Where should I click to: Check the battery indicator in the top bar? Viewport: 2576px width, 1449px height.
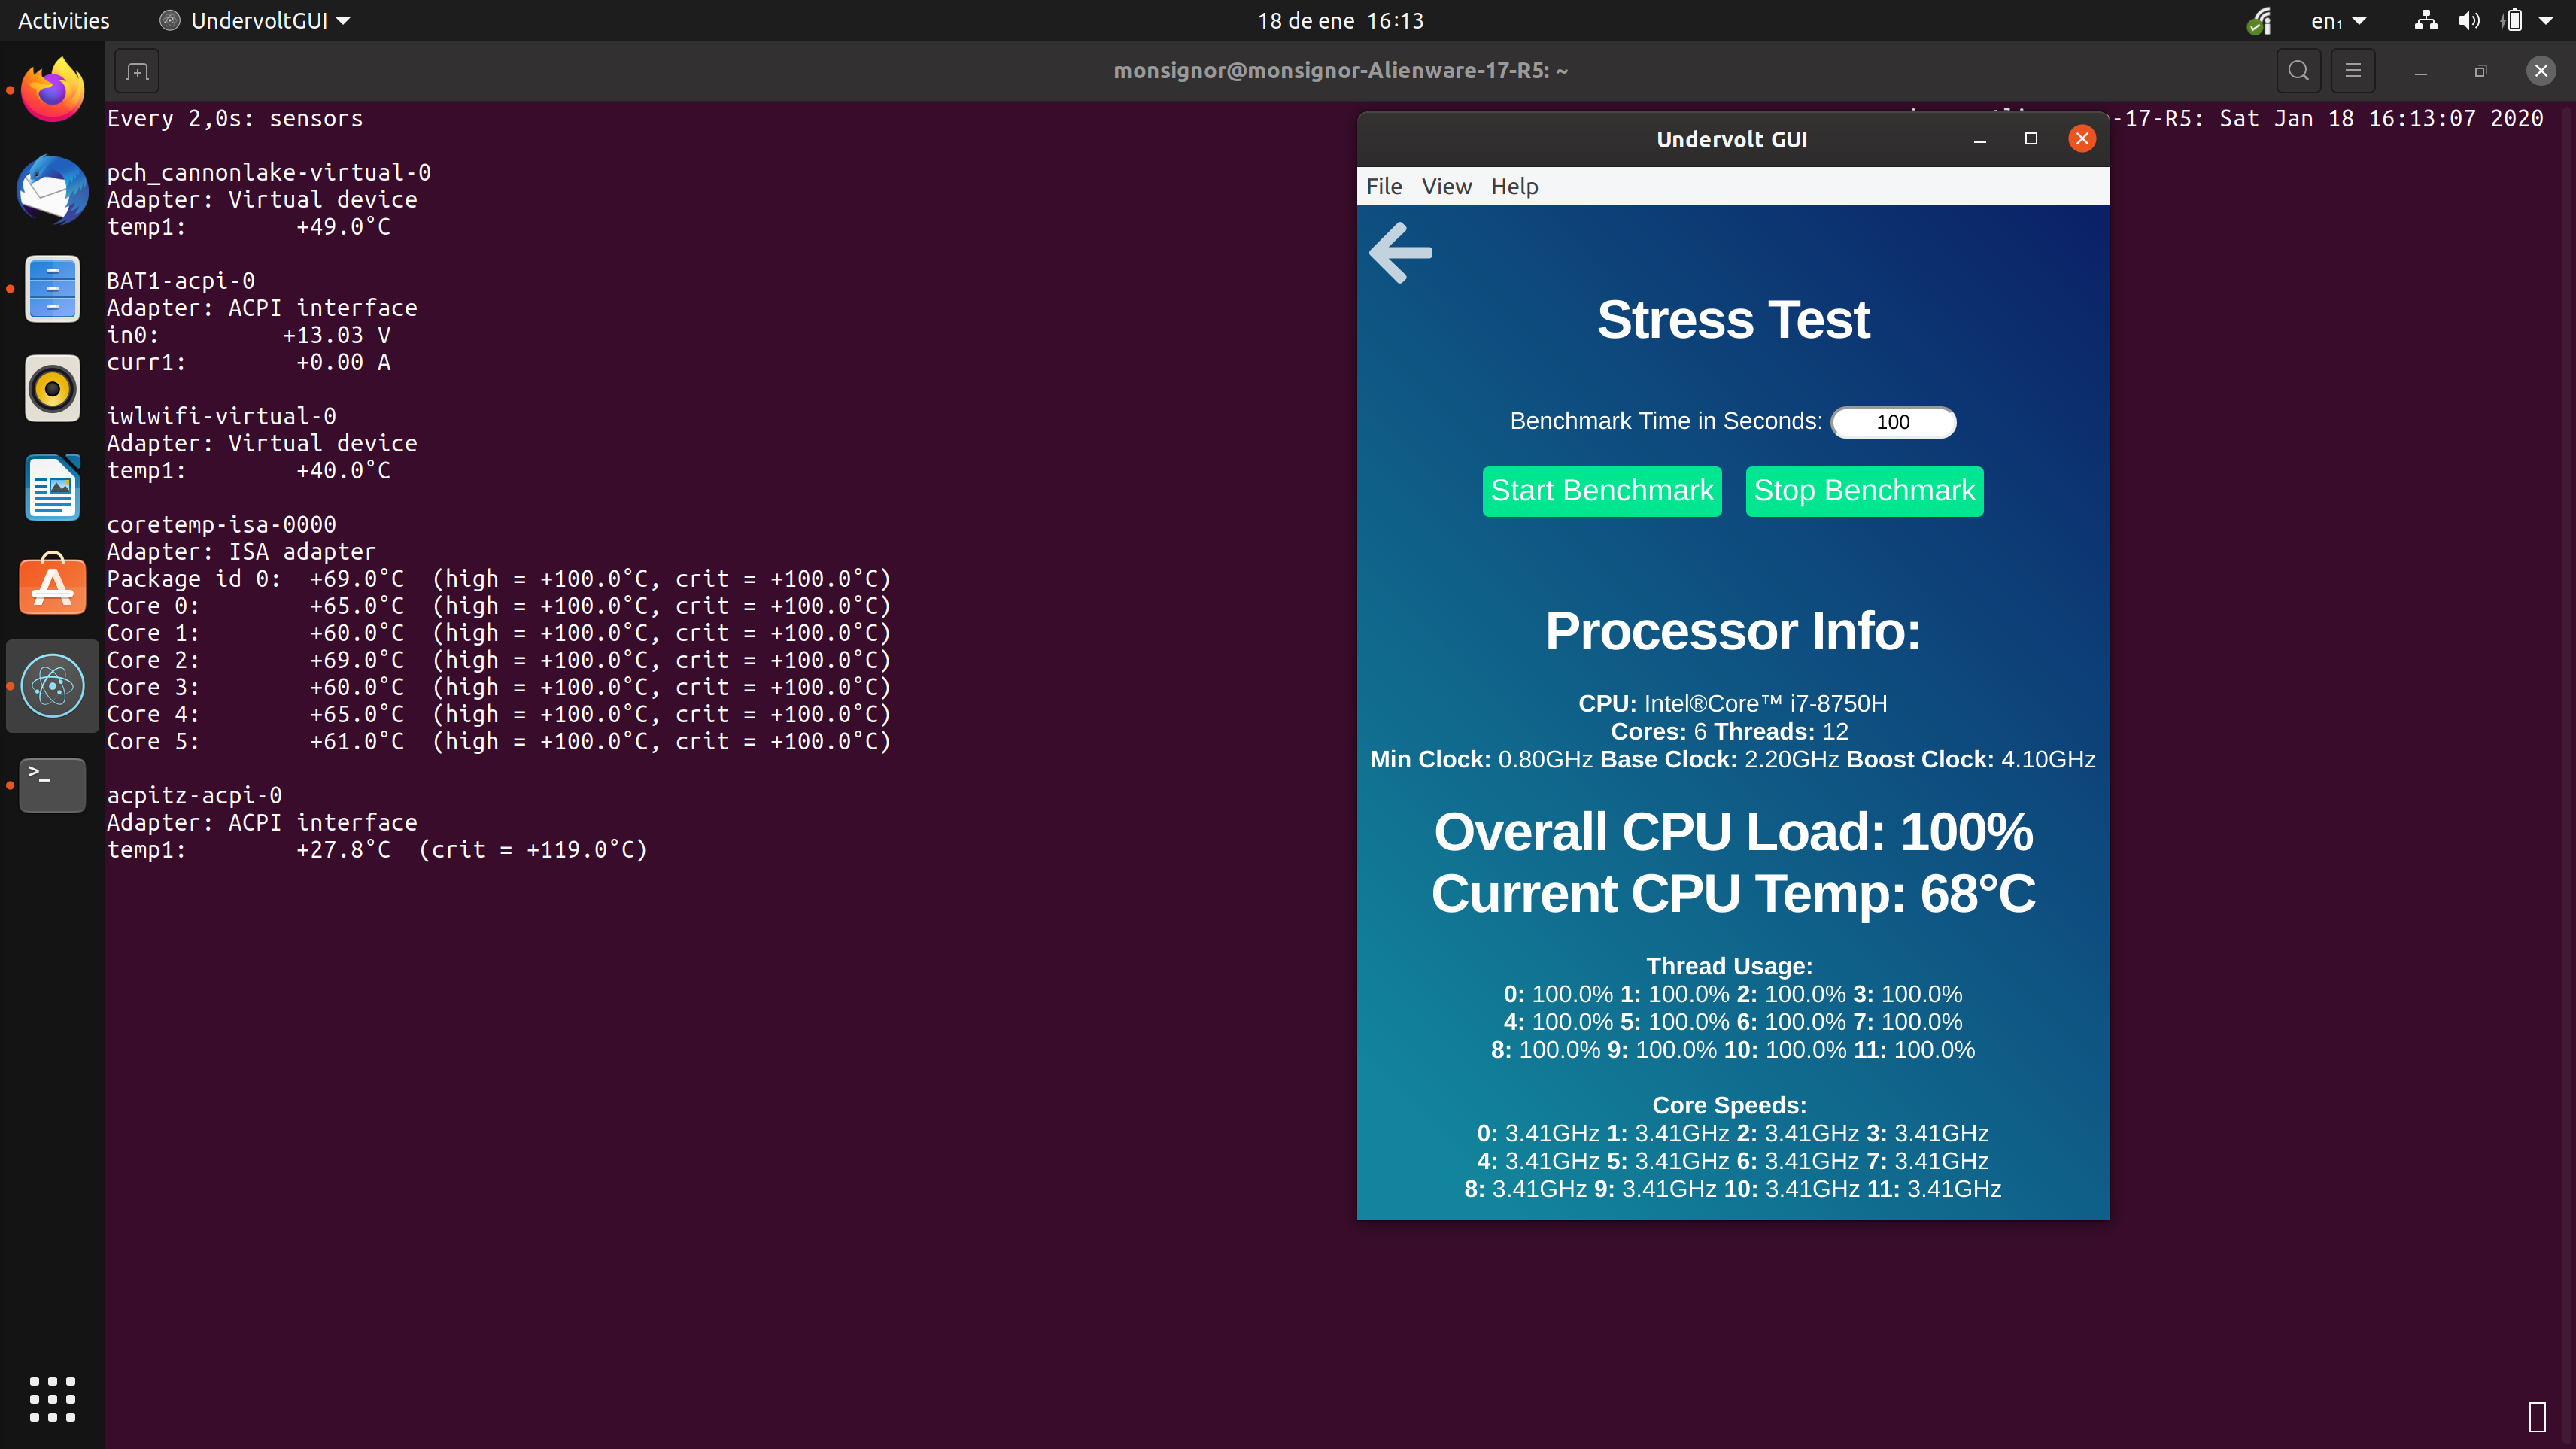2512,20
